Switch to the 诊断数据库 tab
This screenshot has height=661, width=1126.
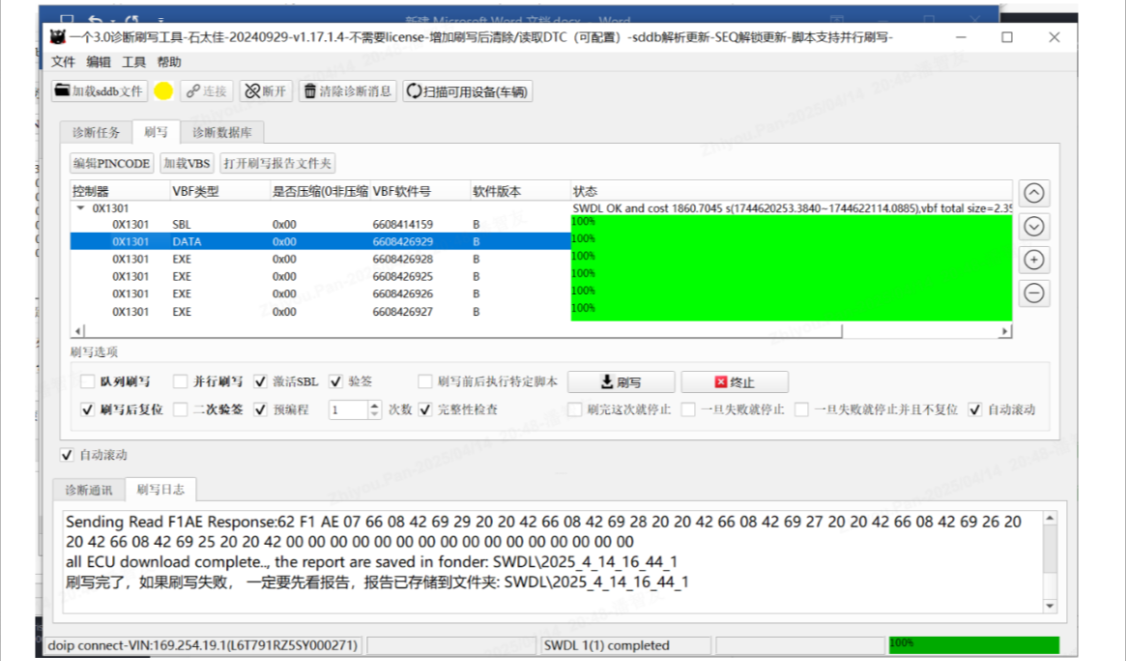[222, 132]
